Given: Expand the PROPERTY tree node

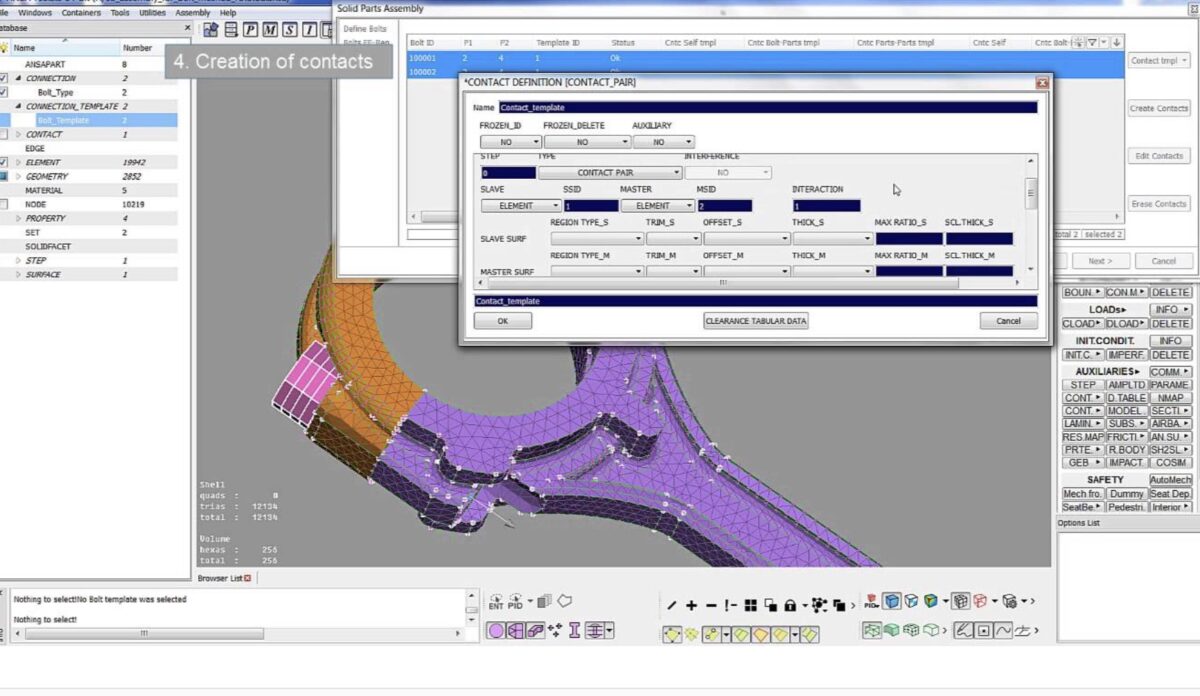Looking at the screenshot, I should [x=18, y=218].
